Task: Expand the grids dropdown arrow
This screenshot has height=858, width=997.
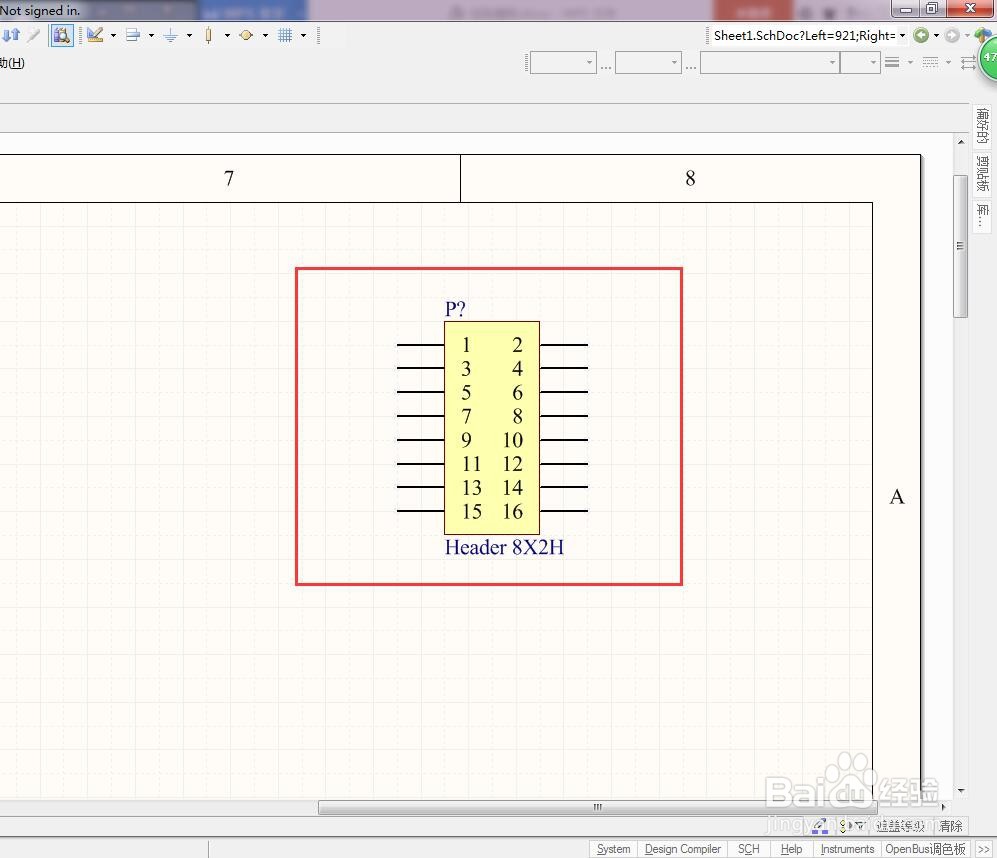Action: [303, 36]
